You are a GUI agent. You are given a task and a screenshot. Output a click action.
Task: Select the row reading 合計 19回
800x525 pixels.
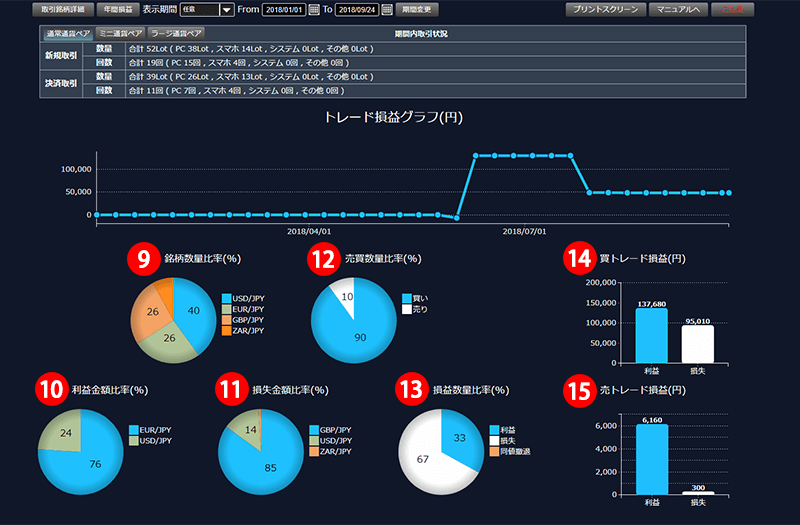click(x=435, y=63)
